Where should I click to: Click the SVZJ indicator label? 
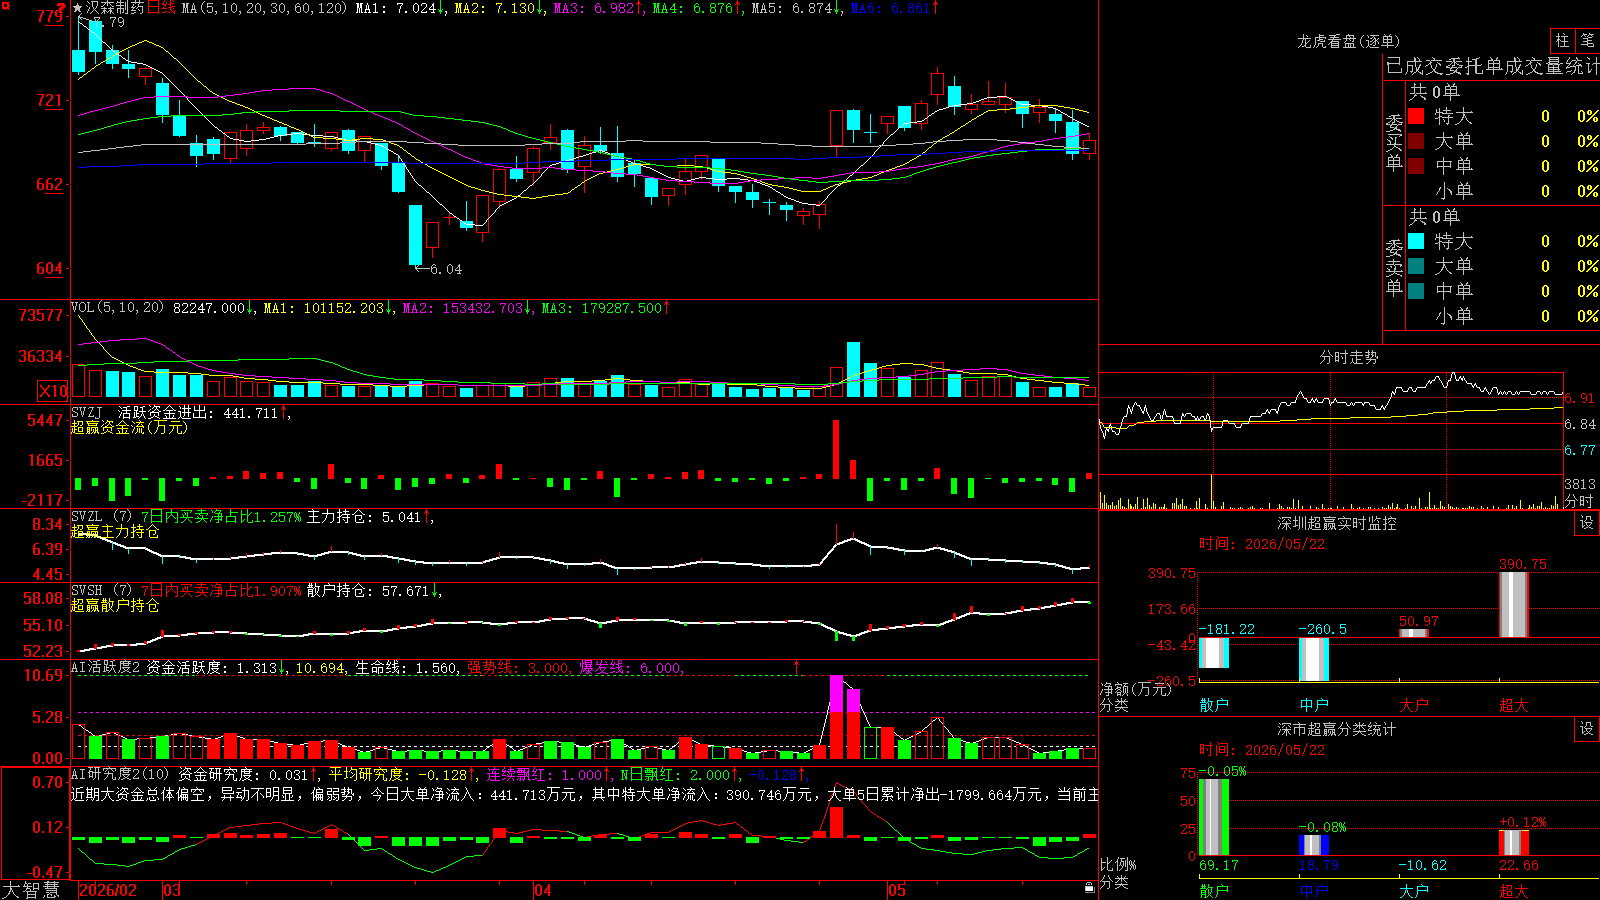point(87,412)
